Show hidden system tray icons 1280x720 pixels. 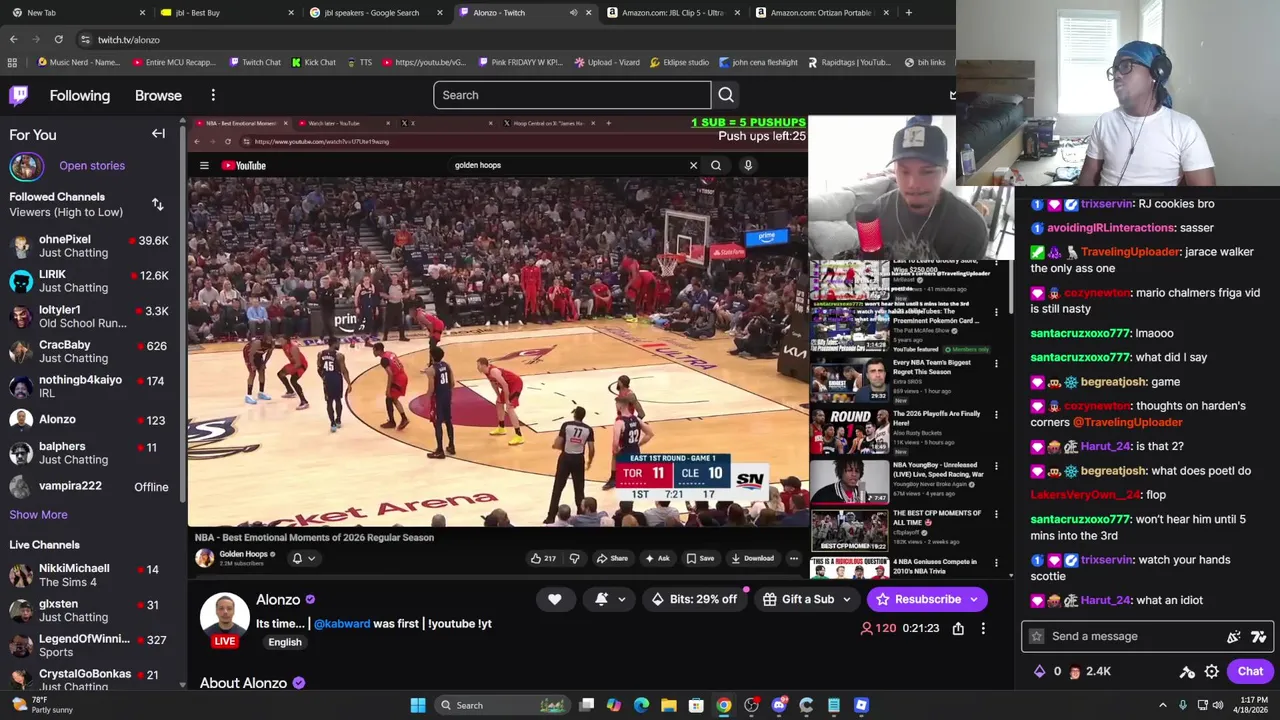(1162, 705)
